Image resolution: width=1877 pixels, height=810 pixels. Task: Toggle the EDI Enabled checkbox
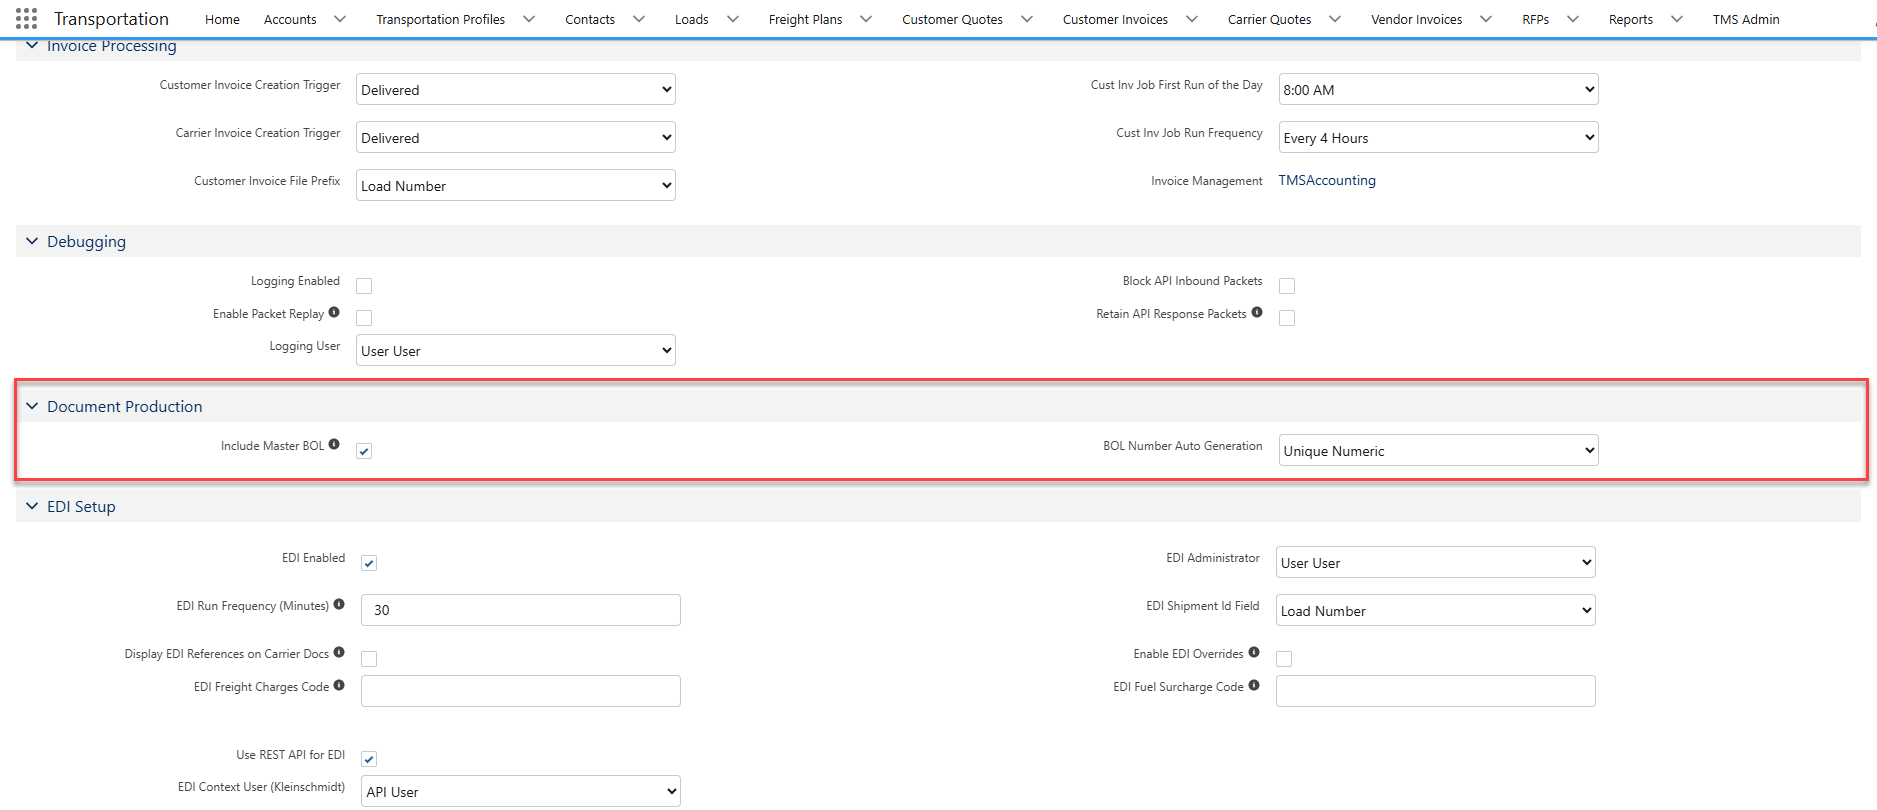pyautogui.click(x=369, y=563)
